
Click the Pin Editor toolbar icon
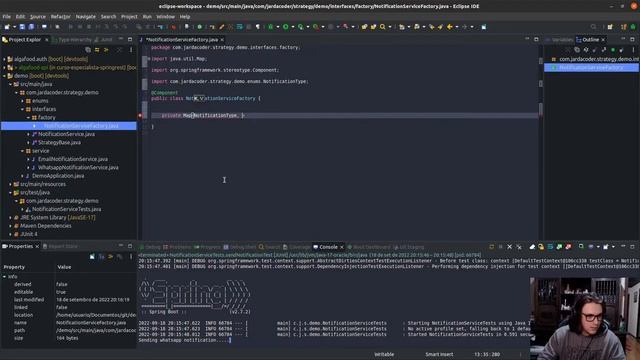click(x=484, y=27)
